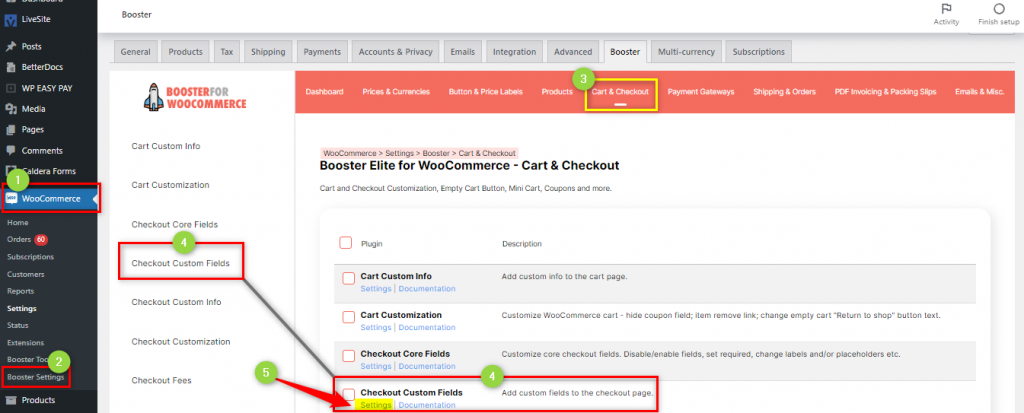Click the WP EASY PAY icon
This screenshot has height=413, width=1024.
click(10, 88)
